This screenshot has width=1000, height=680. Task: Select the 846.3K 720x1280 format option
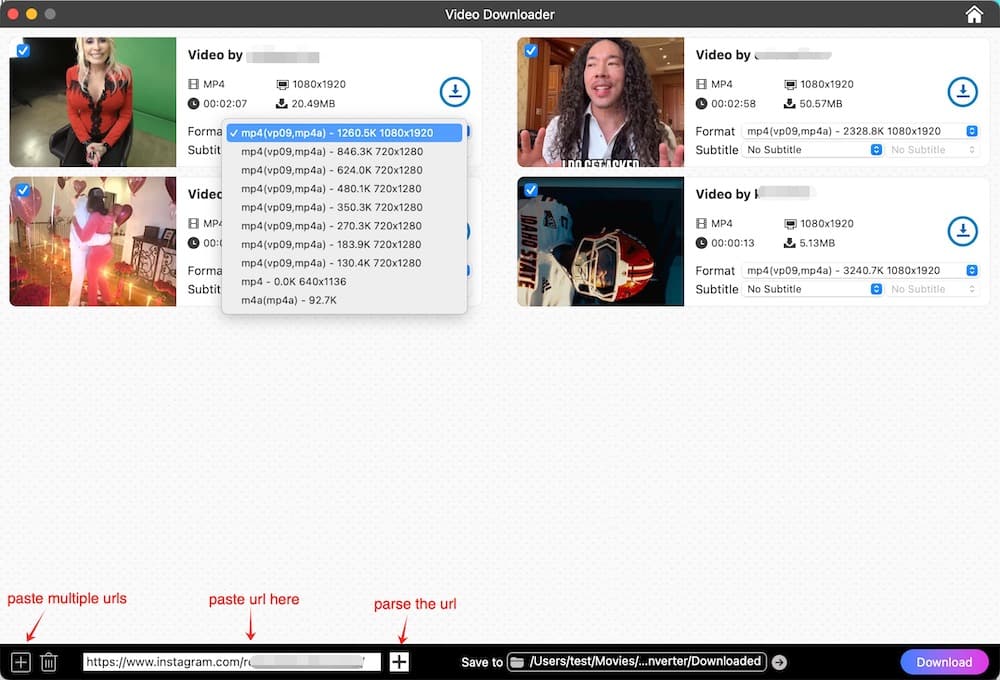point(331,151)
